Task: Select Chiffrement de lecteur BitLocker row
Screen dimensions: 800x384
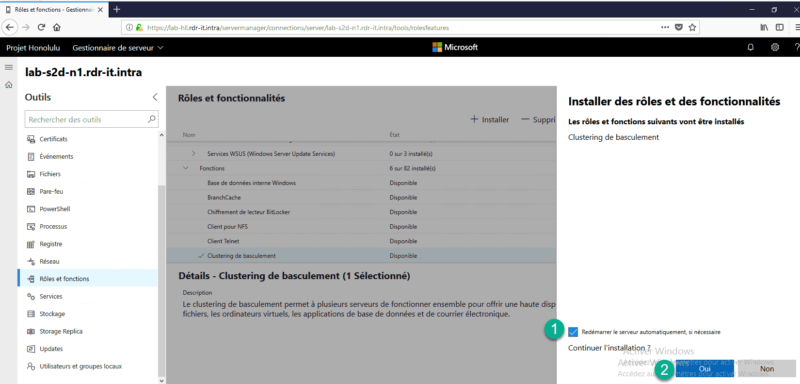Action: (x=361, y=212)
